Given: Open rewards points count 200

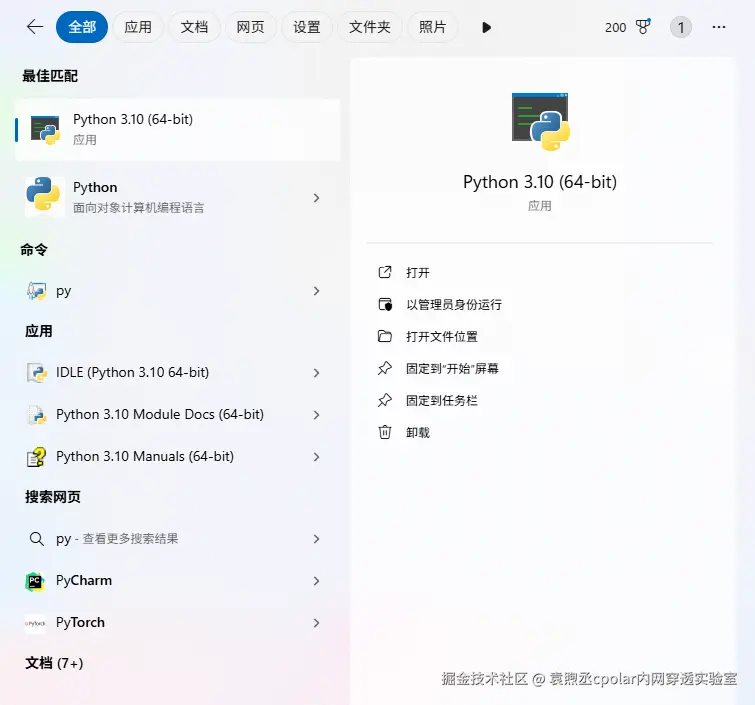Looking at the screenshot, I should coord(615,27).
